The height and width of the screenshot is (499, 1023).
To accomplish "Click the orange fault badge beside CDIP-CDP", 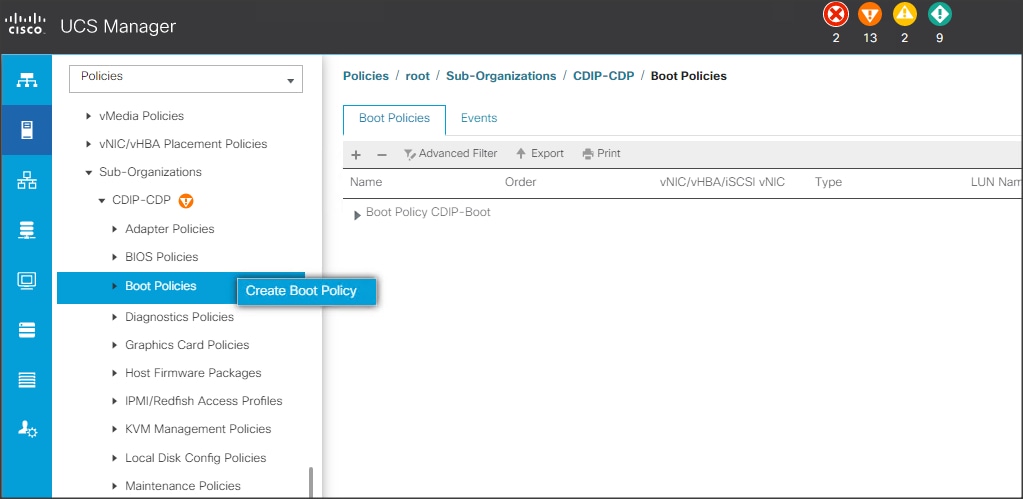I will pos(186,201).
